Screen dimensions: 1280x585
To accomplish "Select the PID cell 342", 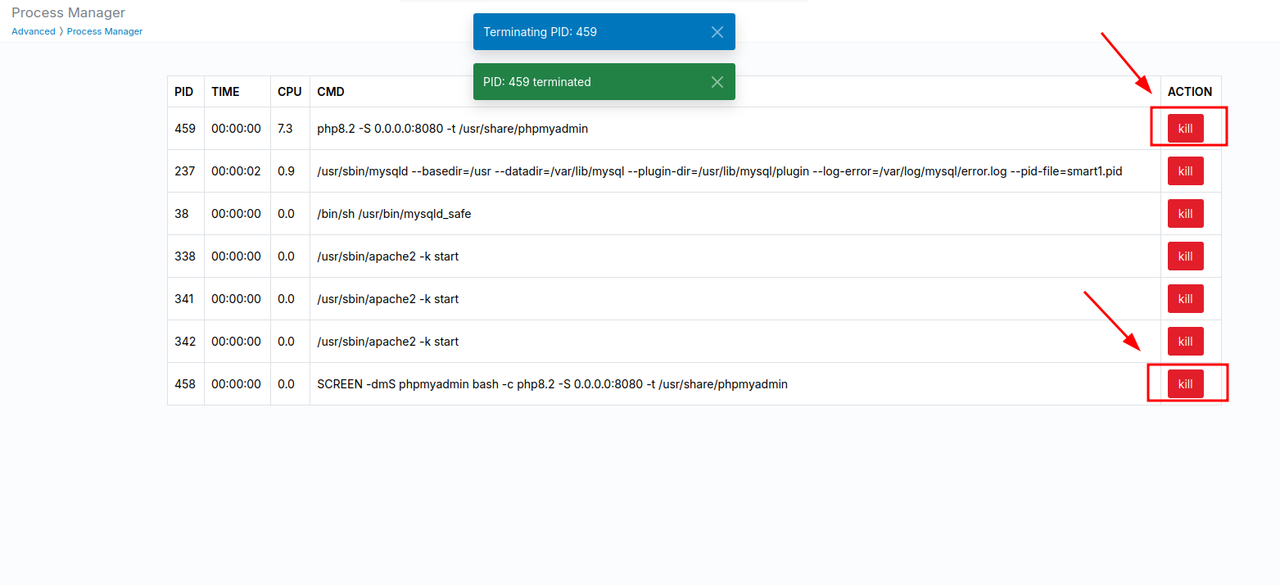I will (x=185, y=341).
